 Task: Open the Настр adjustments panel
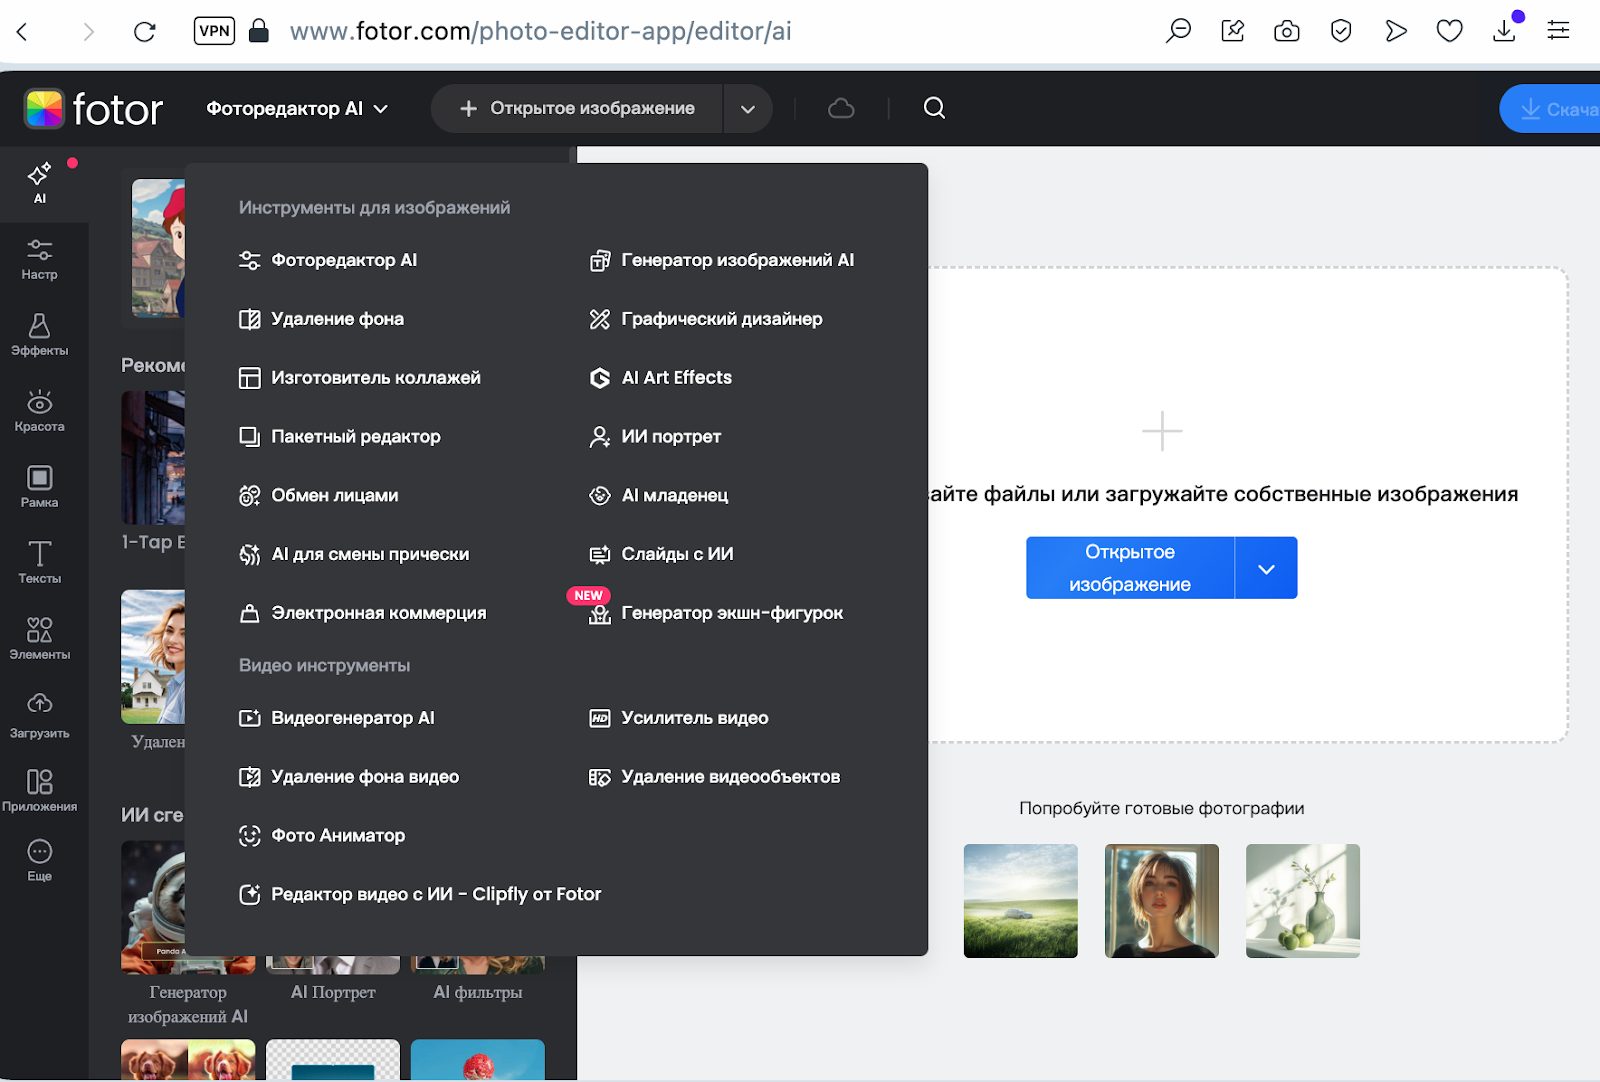pos(39,259)
